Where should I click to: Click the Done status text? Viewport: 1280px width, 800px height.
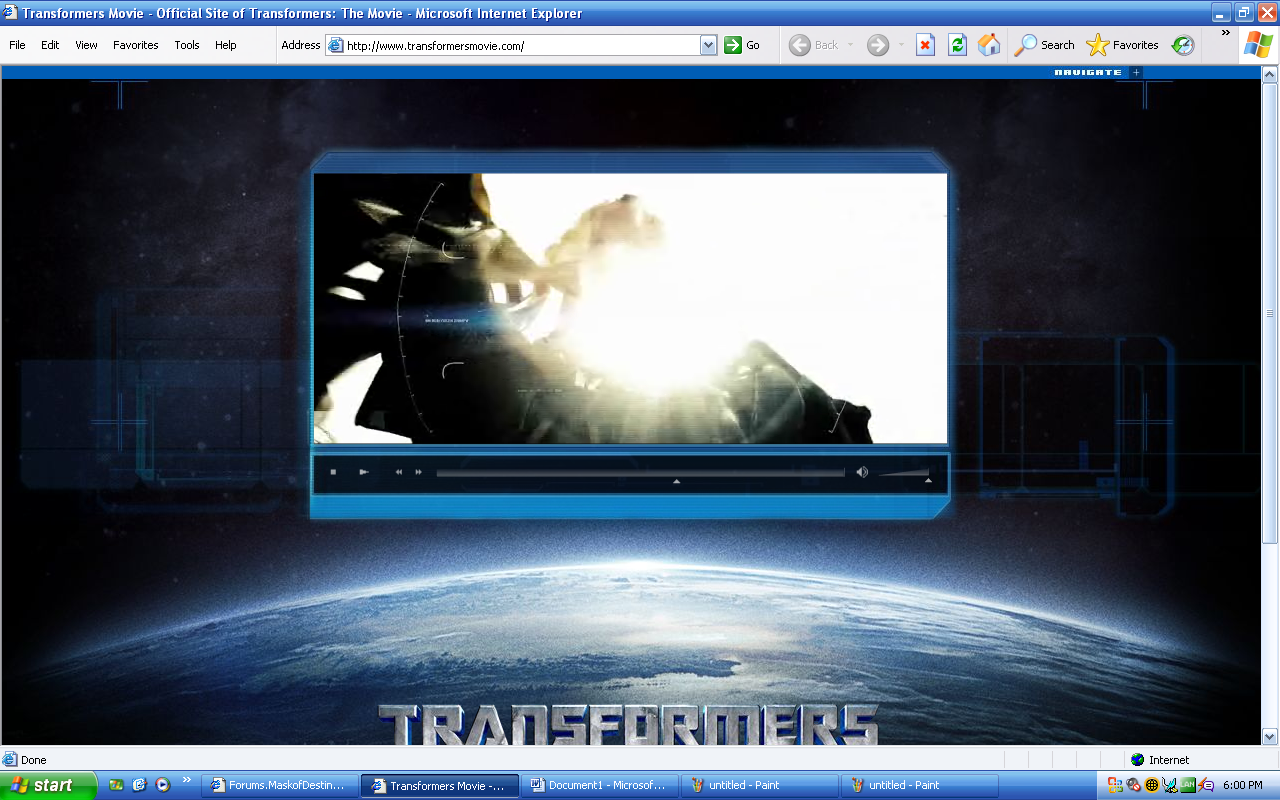(x=34, y=760)
